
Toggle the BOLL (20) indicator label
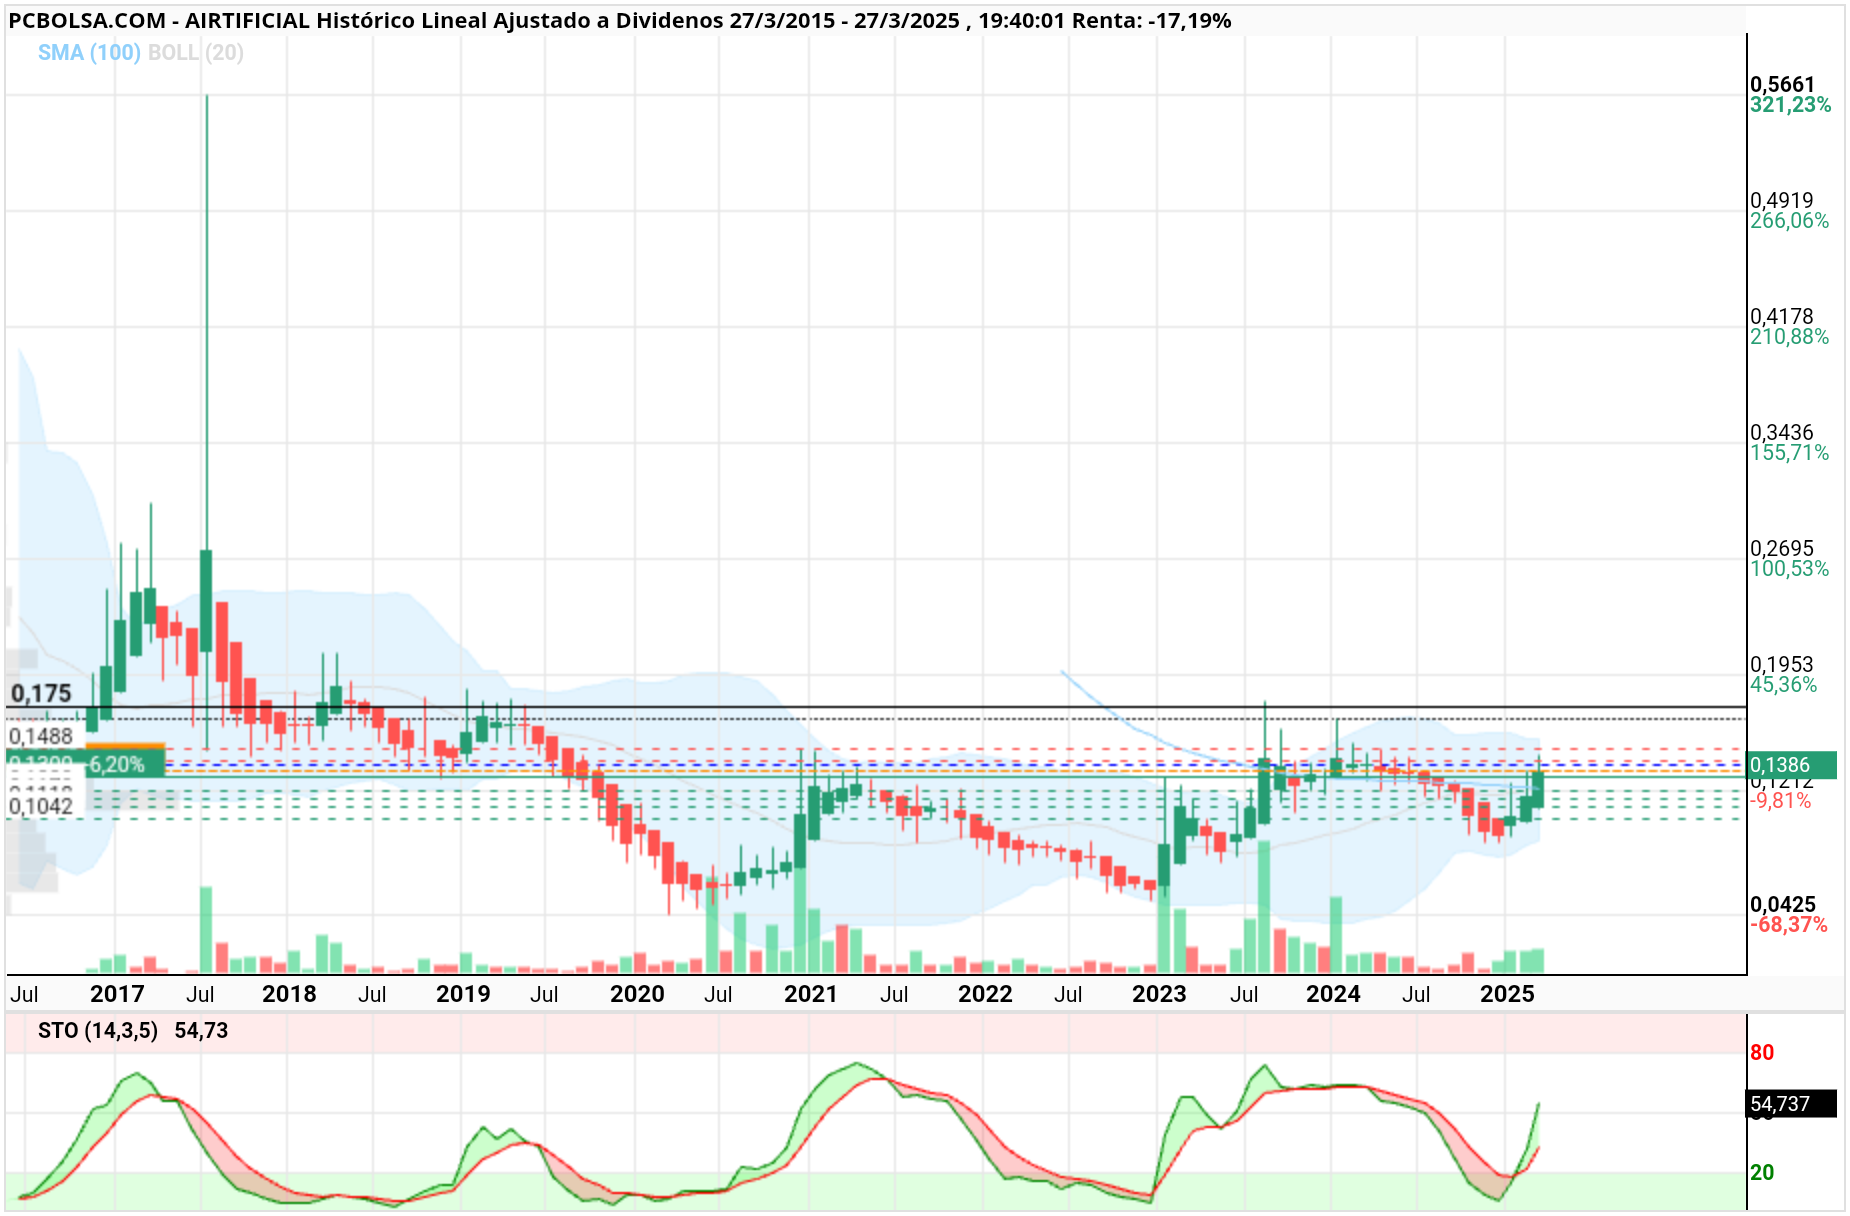(196, 52)
